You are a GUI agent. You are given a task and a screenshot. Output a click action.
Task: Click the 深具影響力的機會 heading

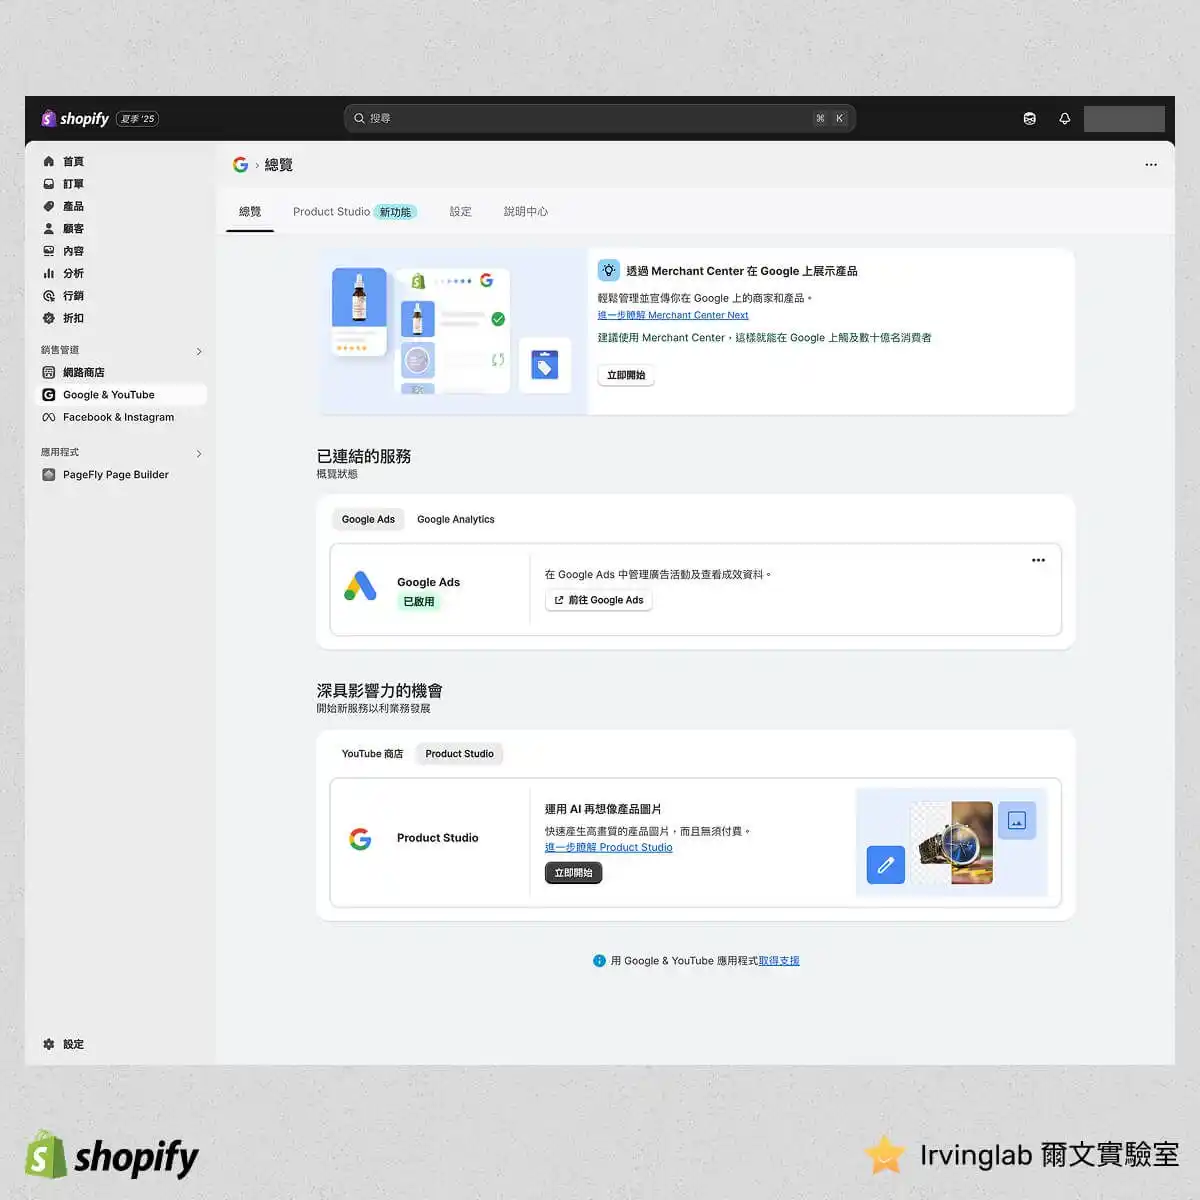coord(380,691)
